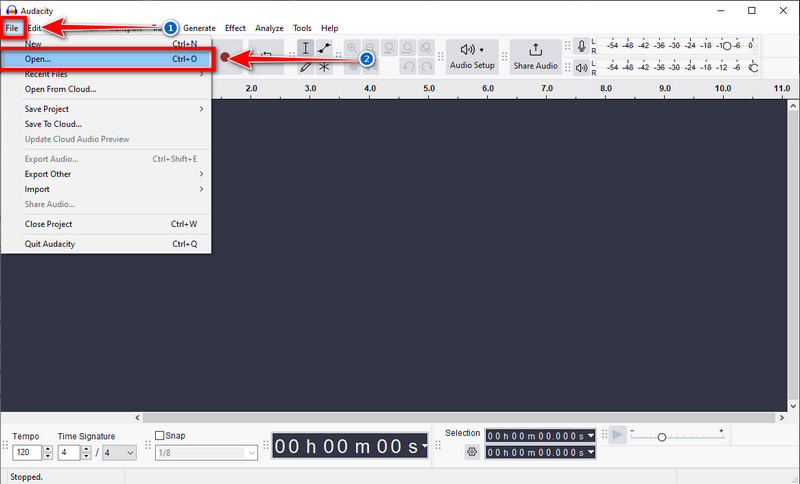The image size is (800, 484).
Task: Increase tempo with the up stepper arrow
Action: (48, 449)
